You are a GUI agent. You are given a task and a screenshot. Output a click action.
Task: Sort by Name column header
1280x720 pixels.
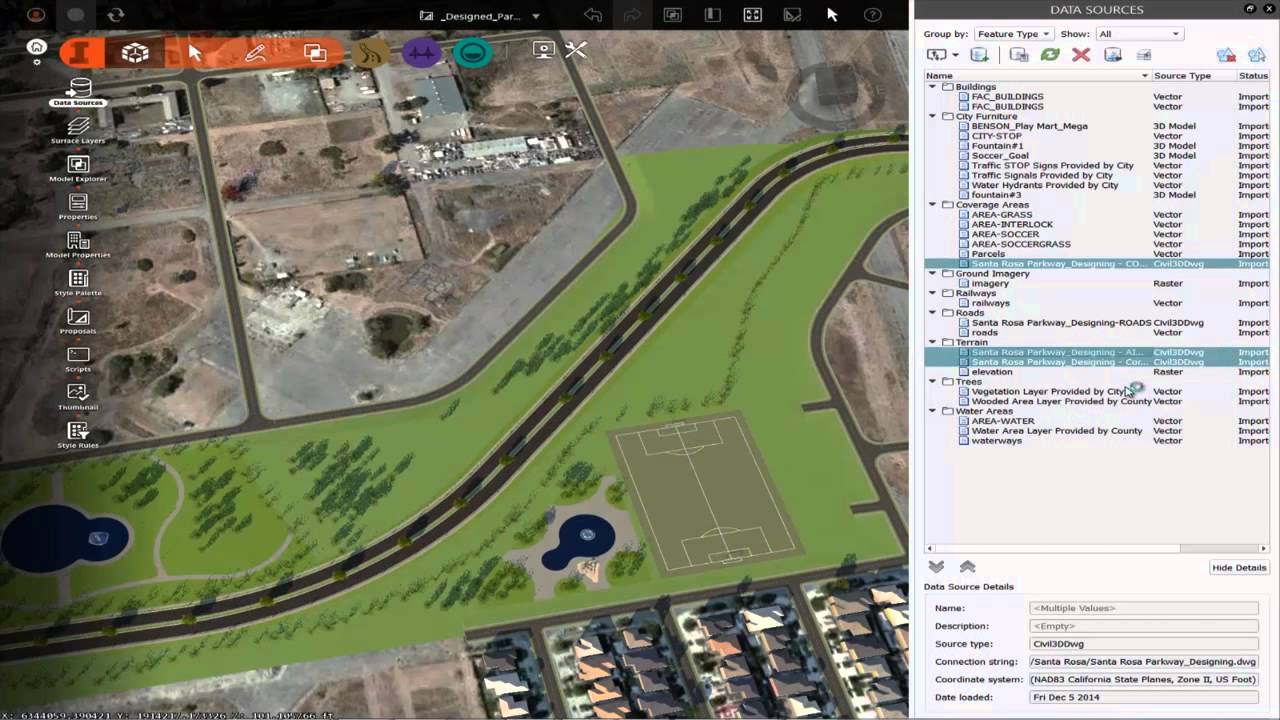tap(1037, 76)
